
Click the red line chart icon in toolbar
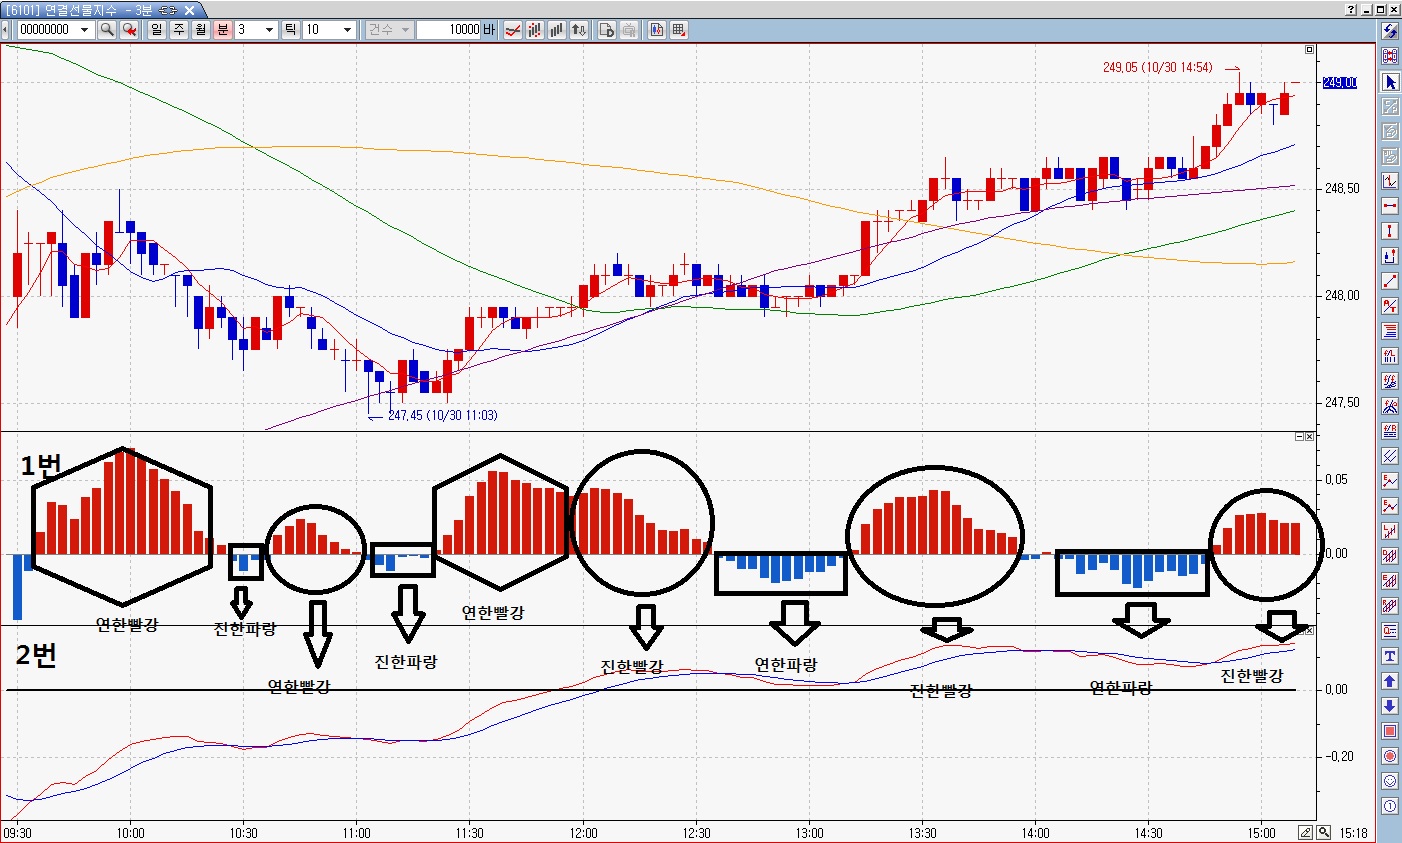513,30
